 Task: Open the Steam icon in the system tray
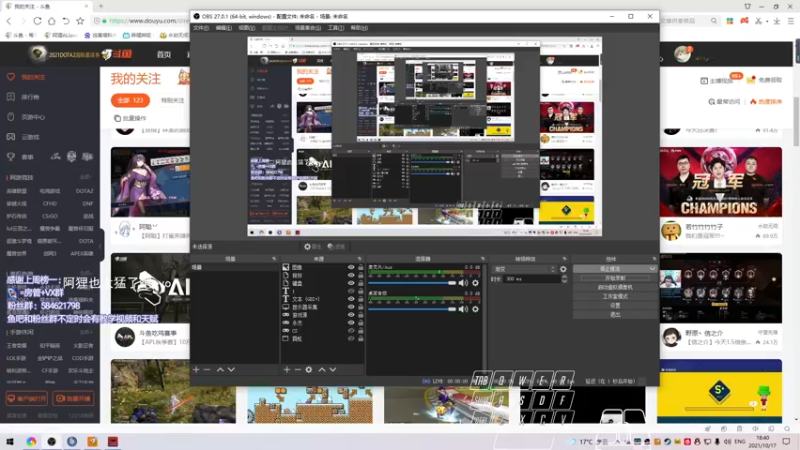[x=667, y=441]
